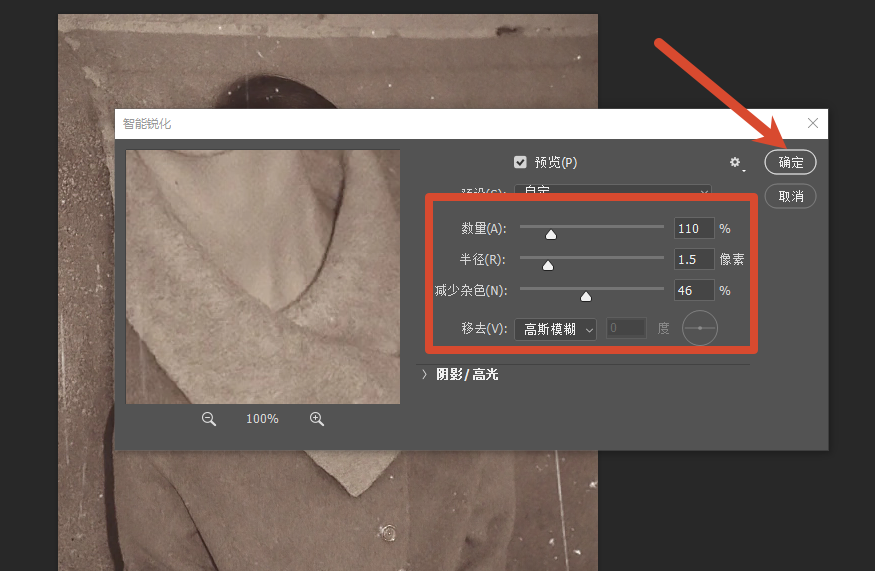Image resolution: width=875 pixels, height=571 pixels.
Task: Click the disabled angle field showing 0
Action: coord(626,328)
